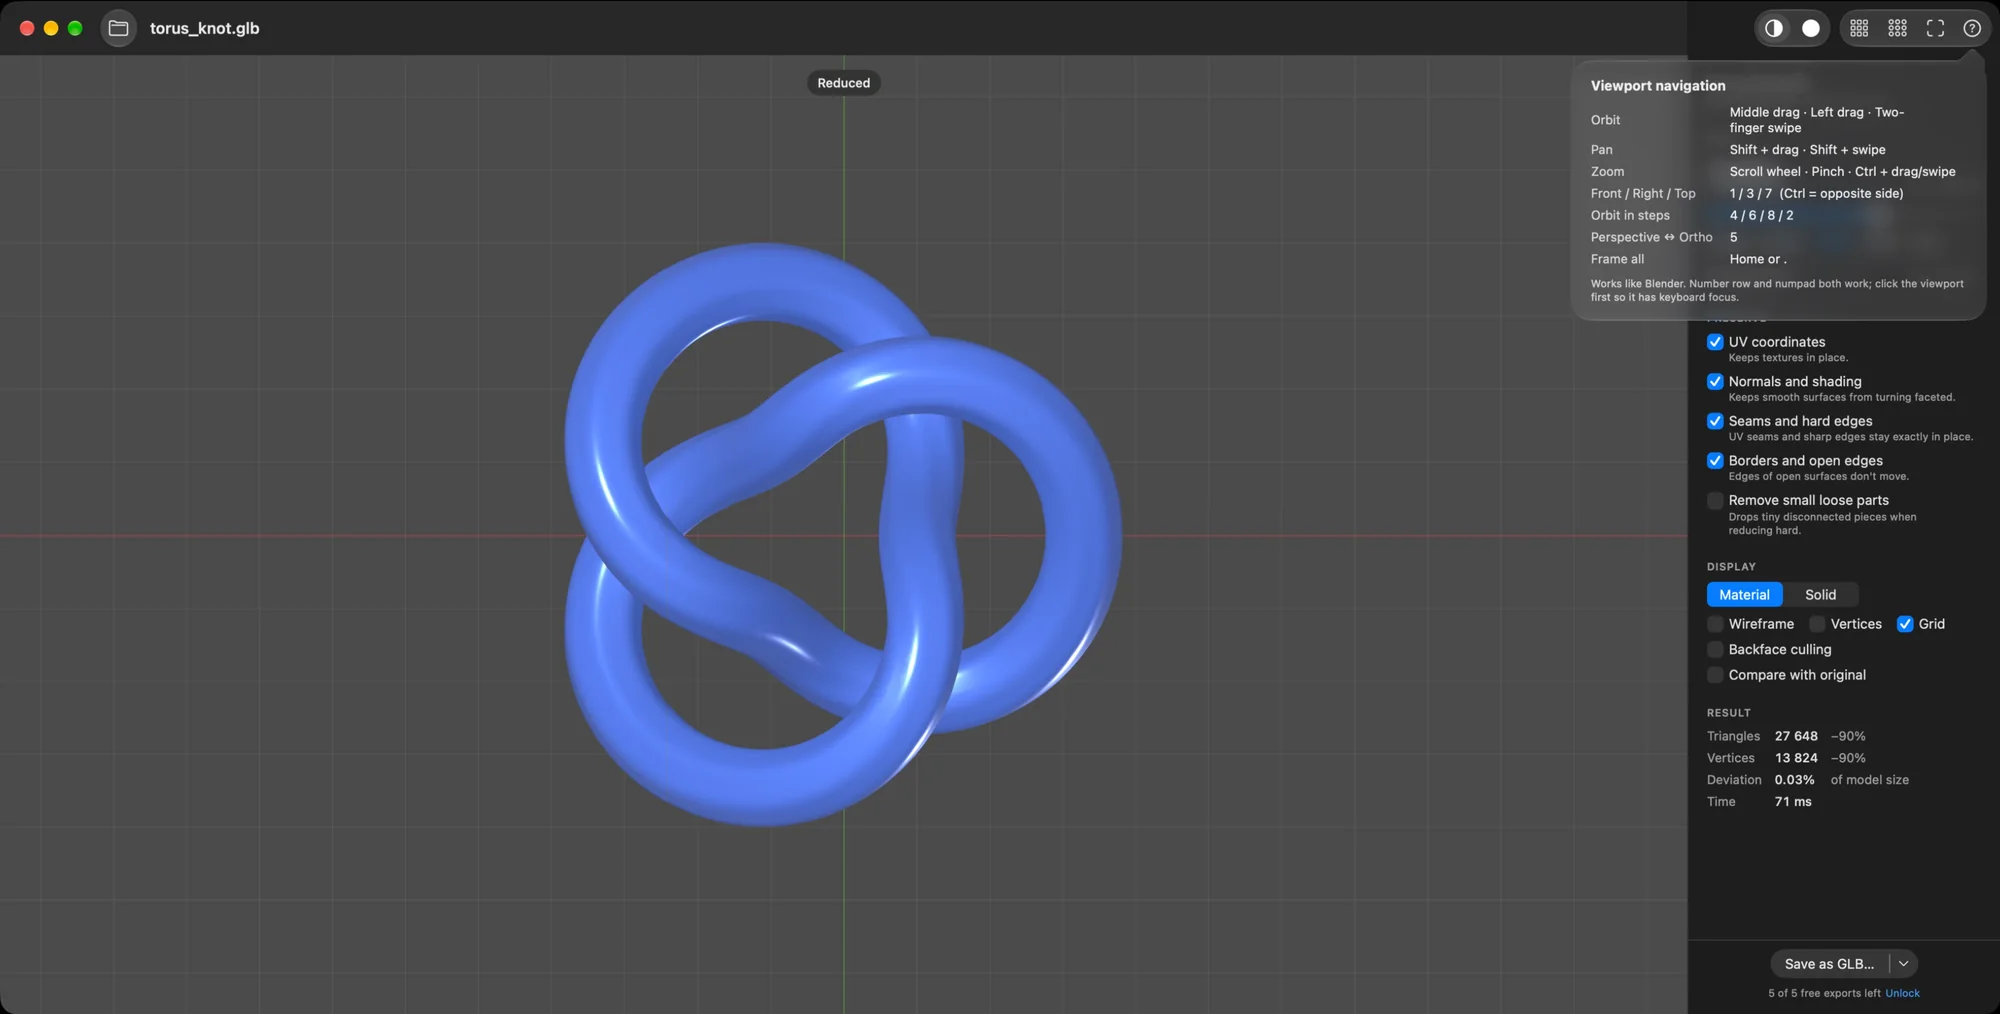Show Vertices in the viewport
2000x1014 pixels.
[x=1817, y=624]
